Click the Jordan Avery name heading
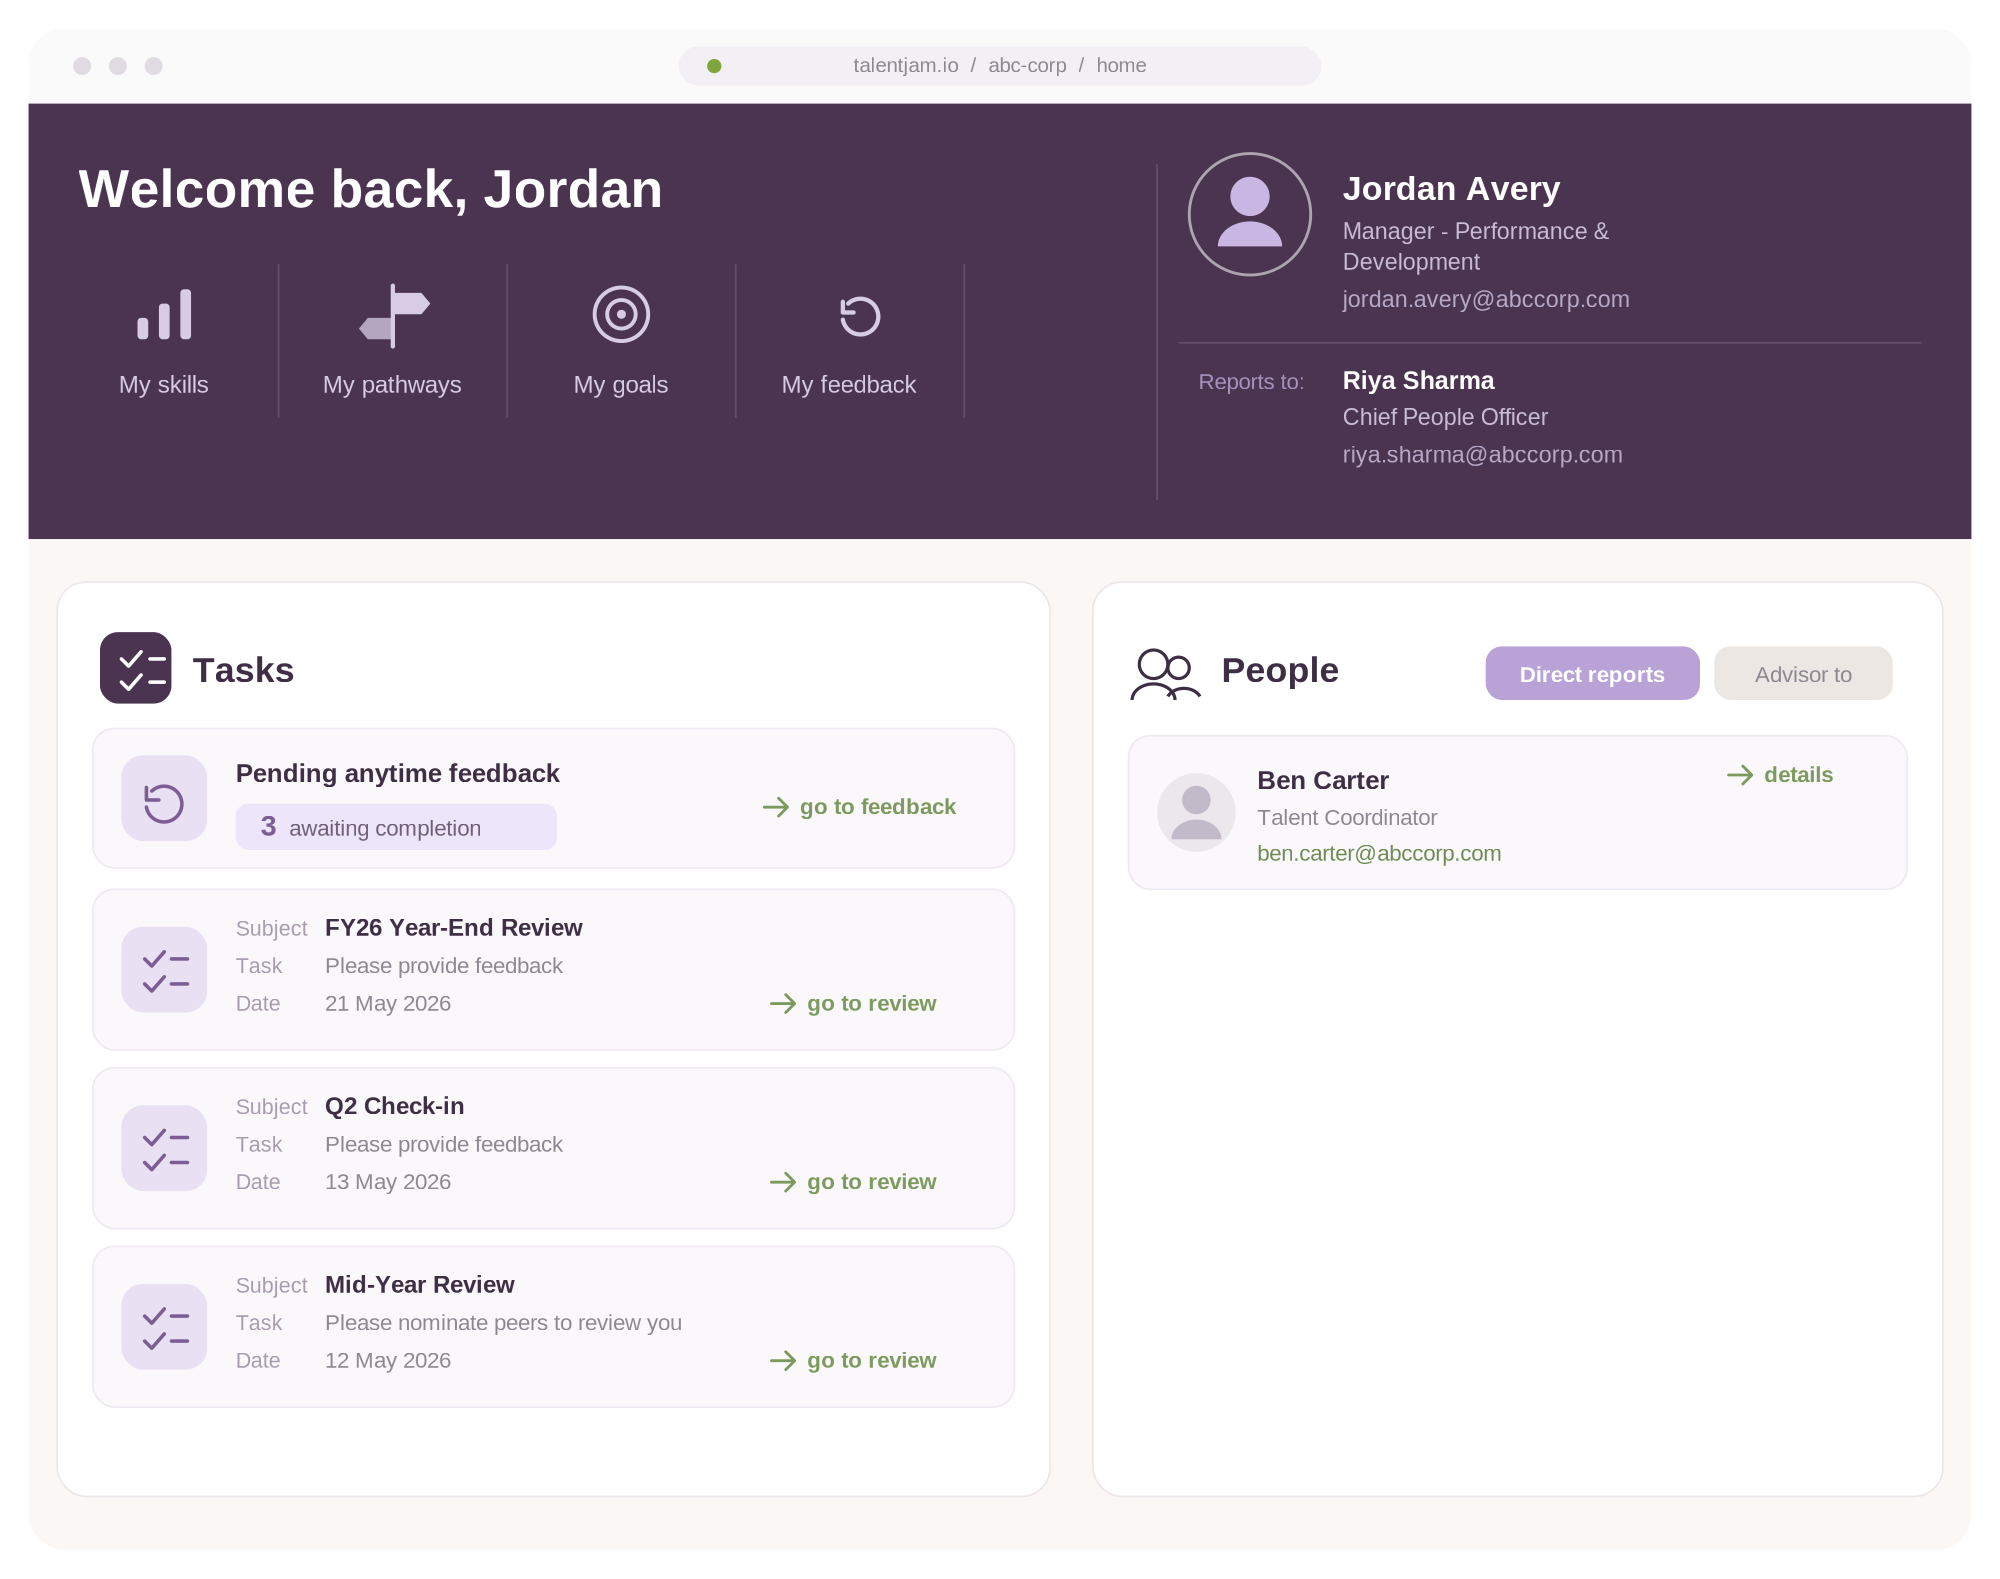 click(1451, 189)
